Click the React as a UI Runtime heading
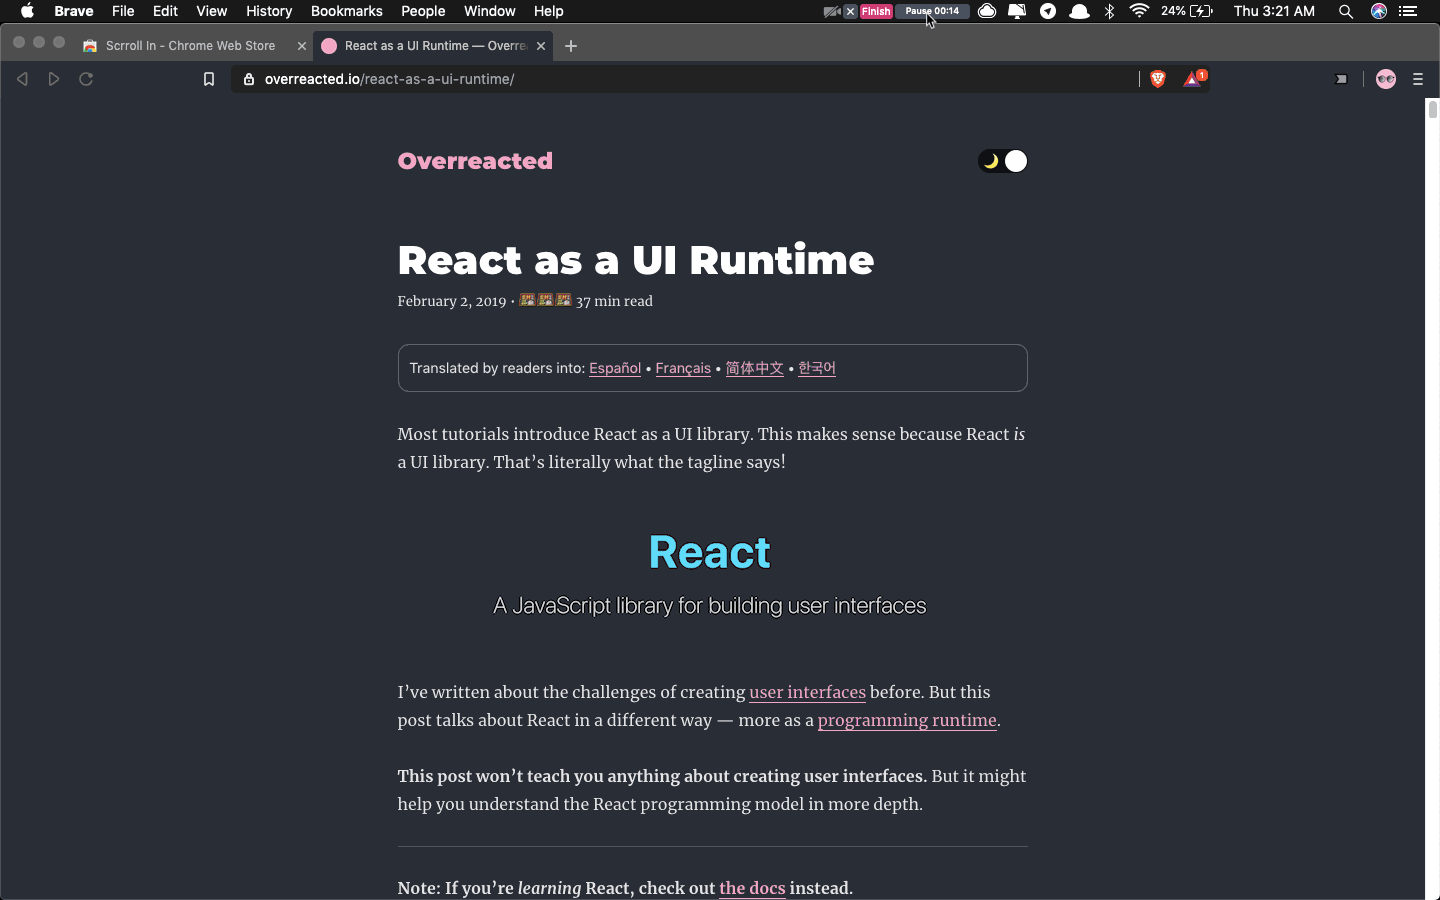 click(x=636, y=260)
